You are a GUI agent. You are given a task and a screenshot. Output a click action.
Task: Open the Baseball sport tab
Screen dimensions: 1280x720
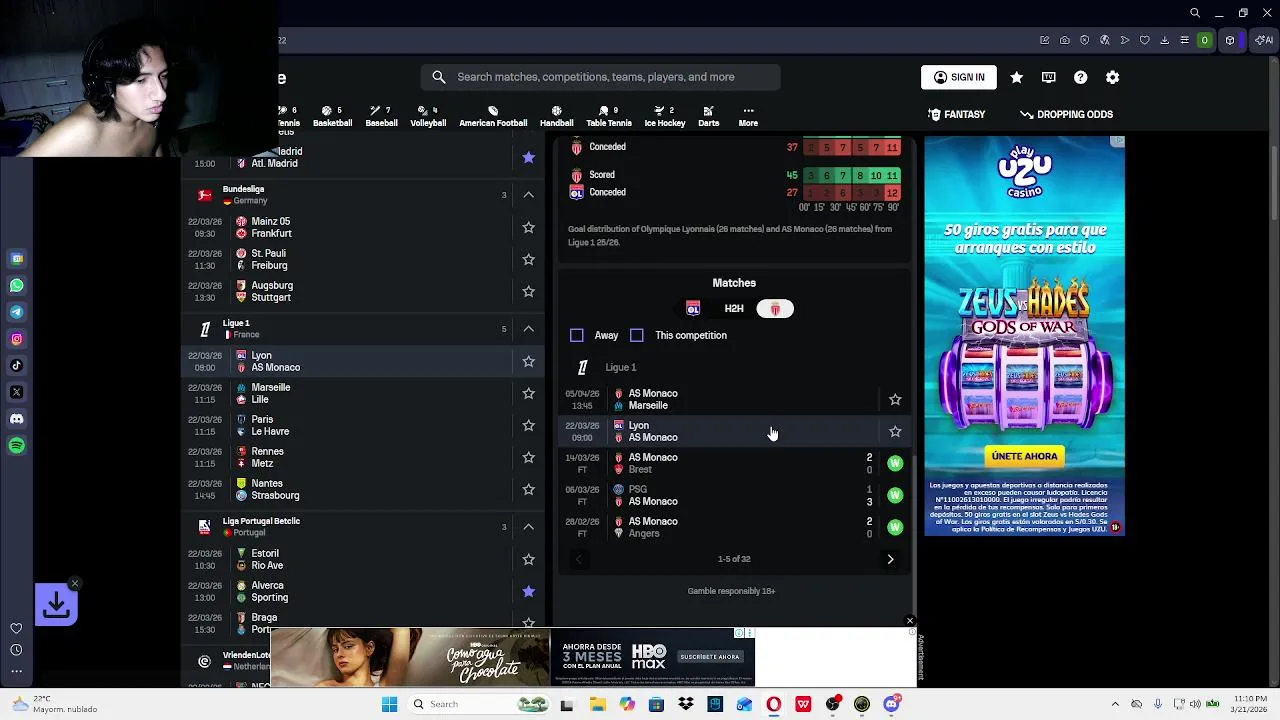(381, 116)
